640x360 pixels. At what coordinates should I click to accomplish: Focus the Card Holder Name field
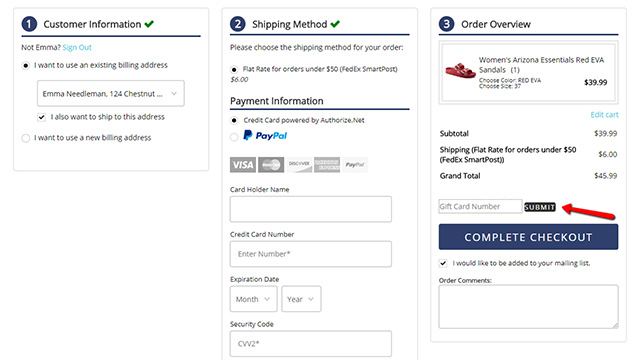311,209
